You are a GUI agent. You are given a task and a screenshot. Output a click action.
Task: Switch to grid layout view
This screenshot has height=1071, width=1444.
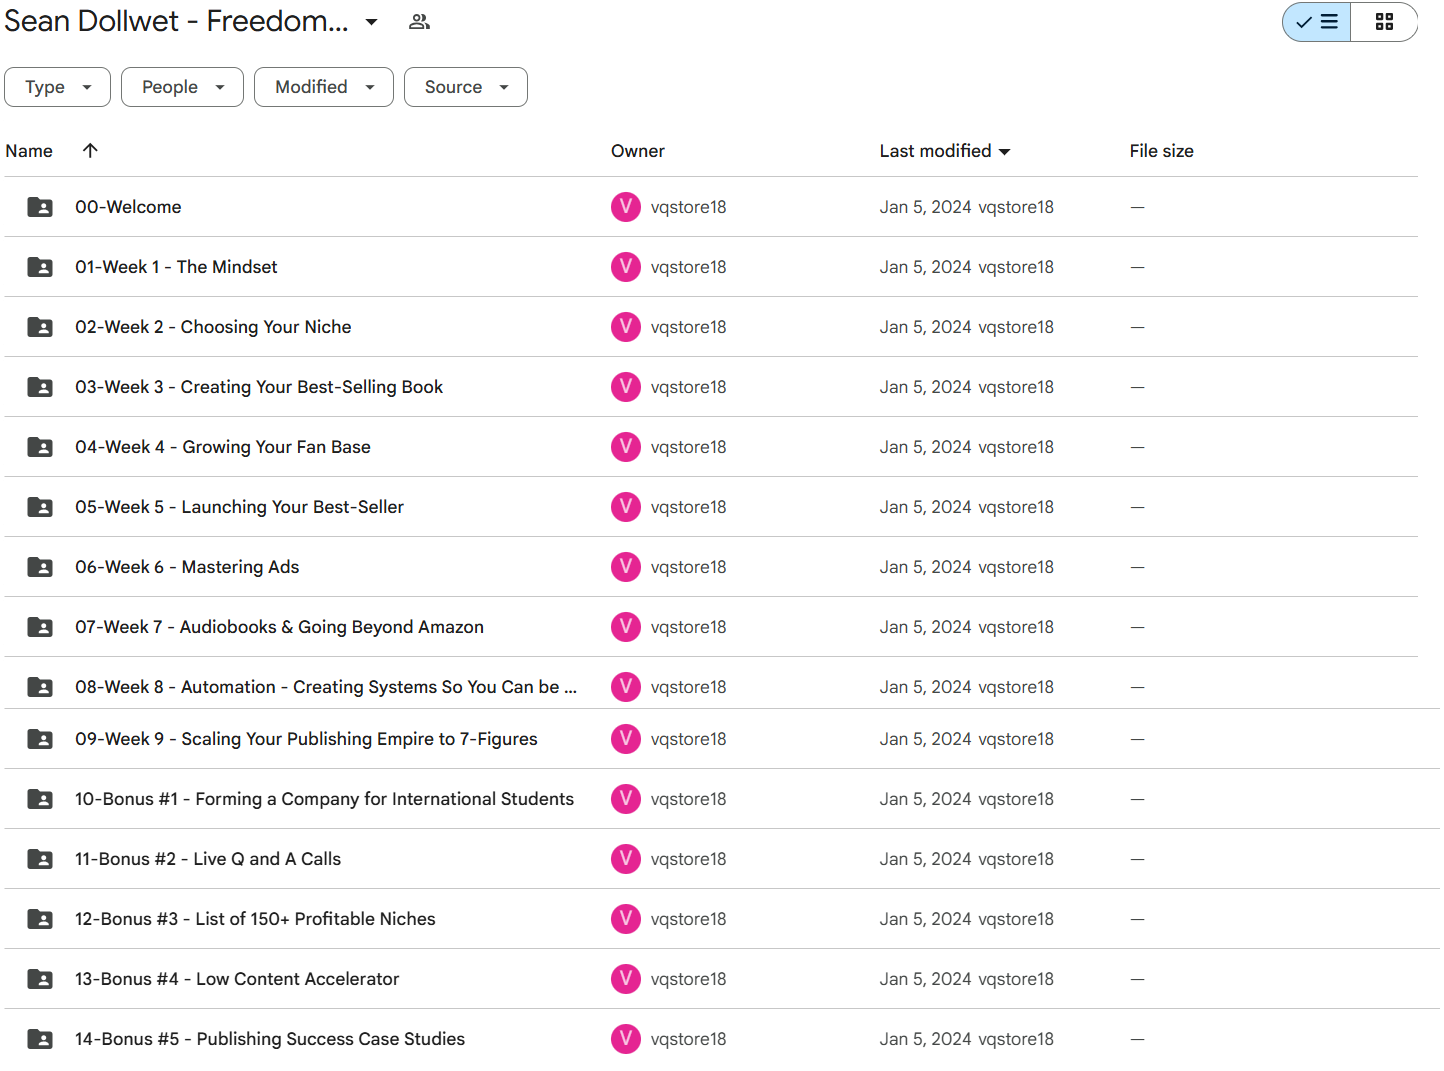click(1384, 22)
